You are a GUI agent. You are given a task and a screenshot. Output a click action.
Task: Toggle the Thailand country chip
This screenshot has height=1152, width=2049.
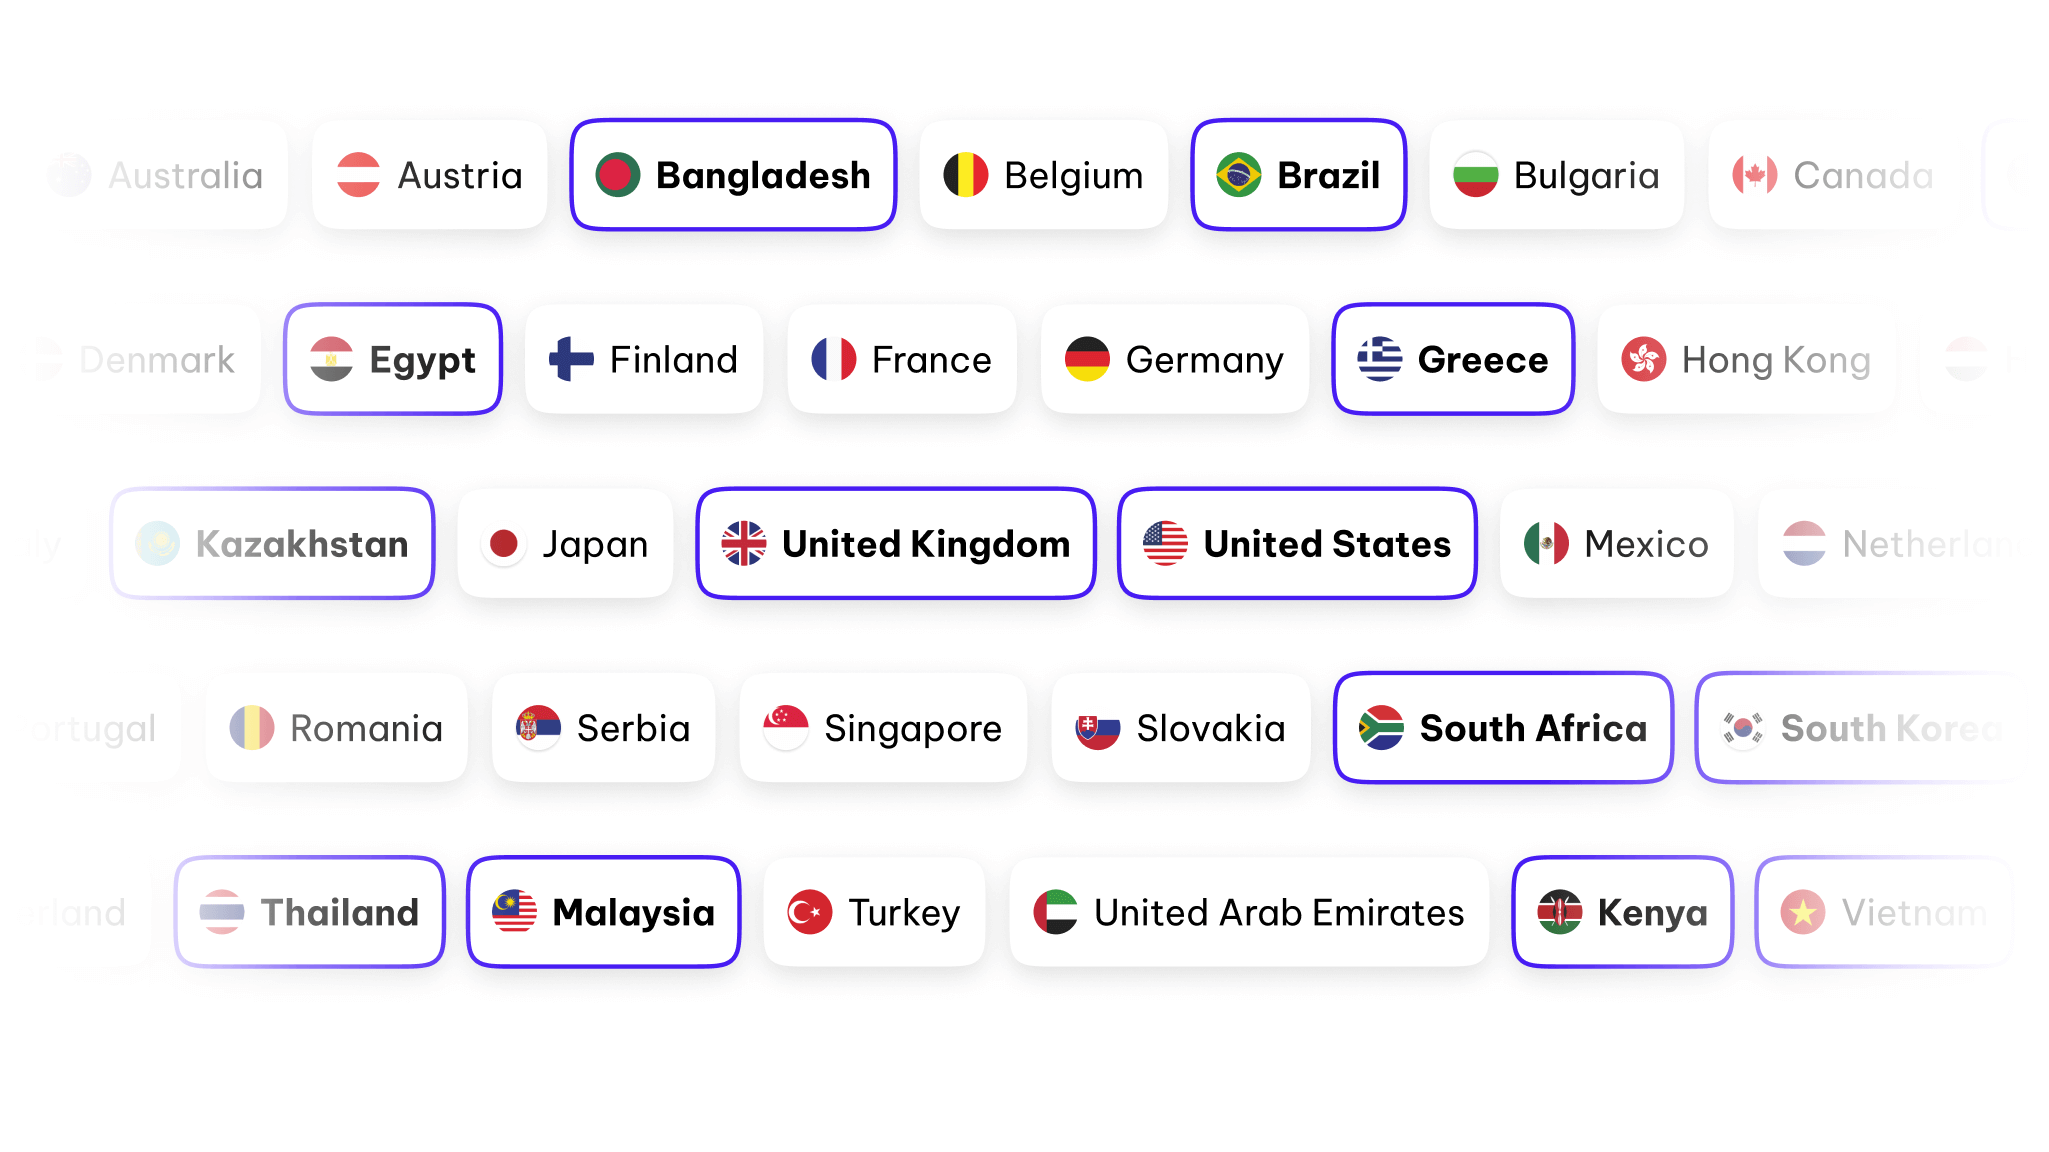coord(310,912)
